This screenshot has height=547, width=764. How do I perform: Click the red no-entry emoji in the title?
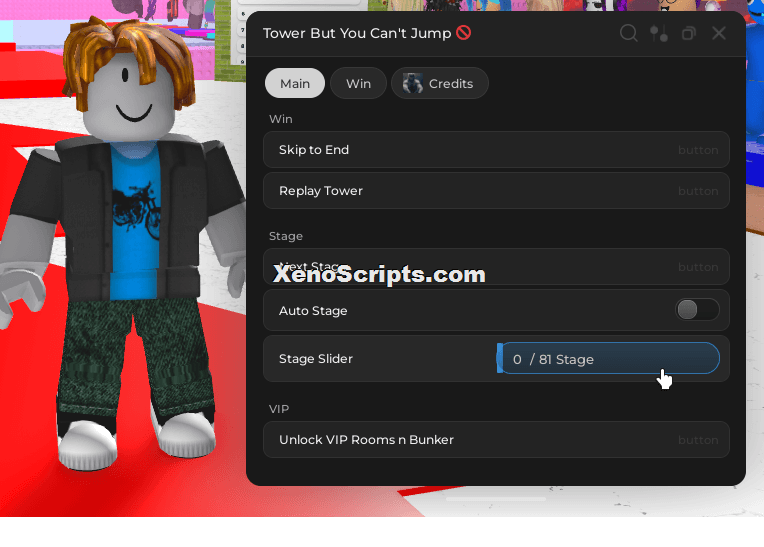coord(463,33)
